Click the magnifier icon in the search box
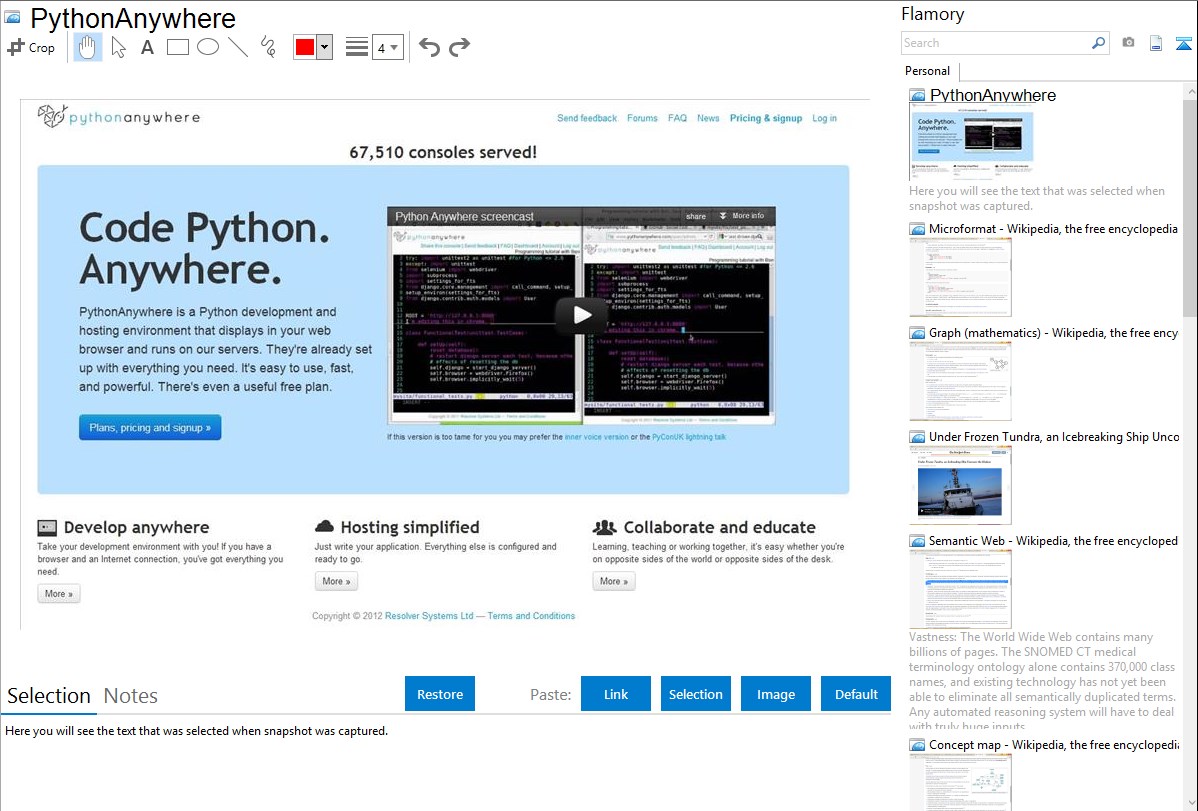Viewport: 1198px width, 811px height. [x=1099, y=43]
